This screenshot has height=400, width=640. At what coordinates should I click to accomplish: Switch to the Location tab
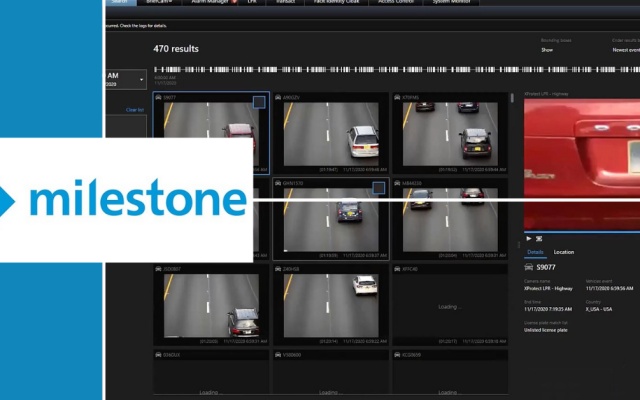pos(564,252)
